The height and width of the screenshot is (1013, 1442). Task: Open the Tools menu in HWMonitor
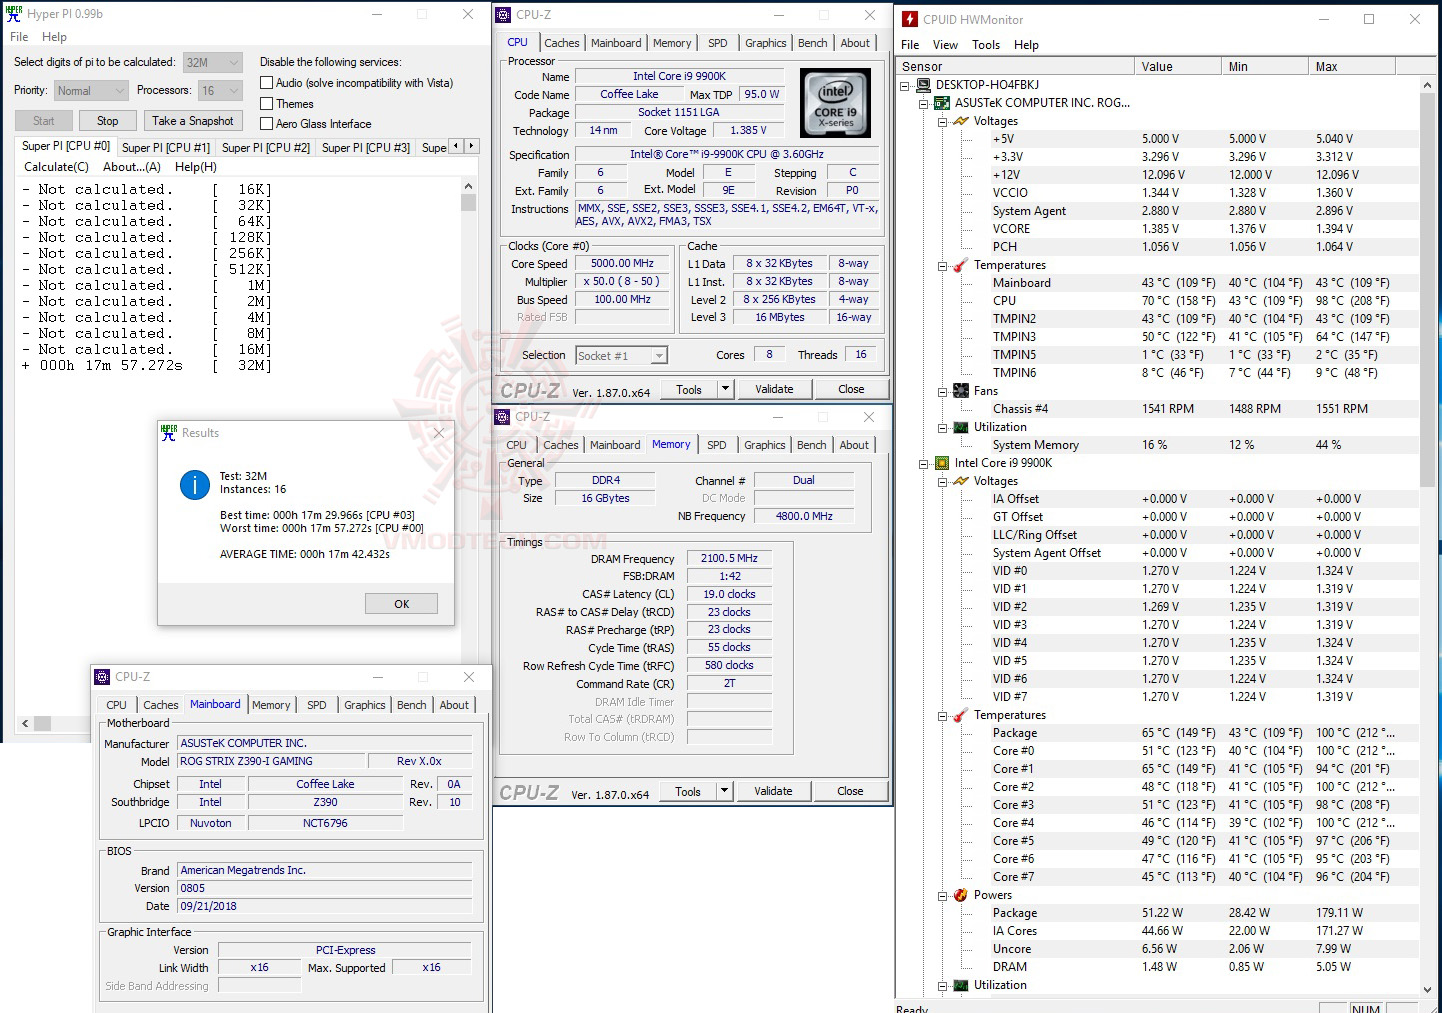coord(986,45)
